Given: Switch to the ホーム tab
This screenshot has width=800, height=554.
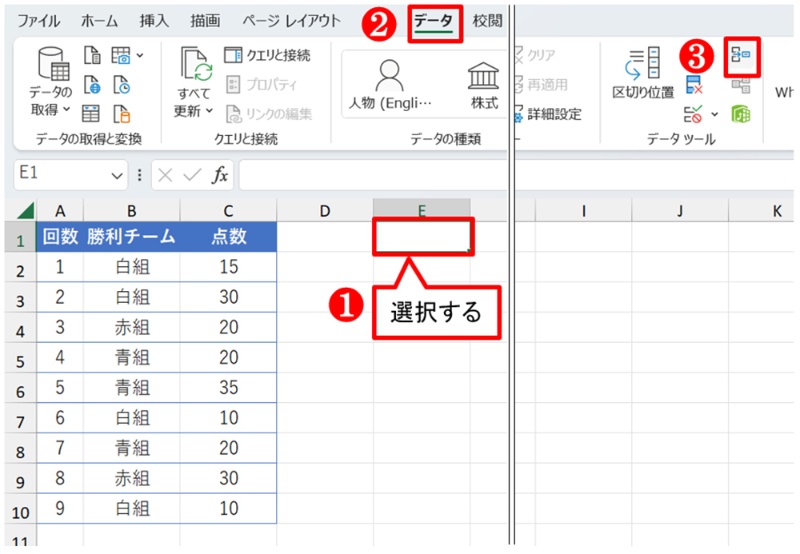Looking at the screenshot, I should (99, 21).
